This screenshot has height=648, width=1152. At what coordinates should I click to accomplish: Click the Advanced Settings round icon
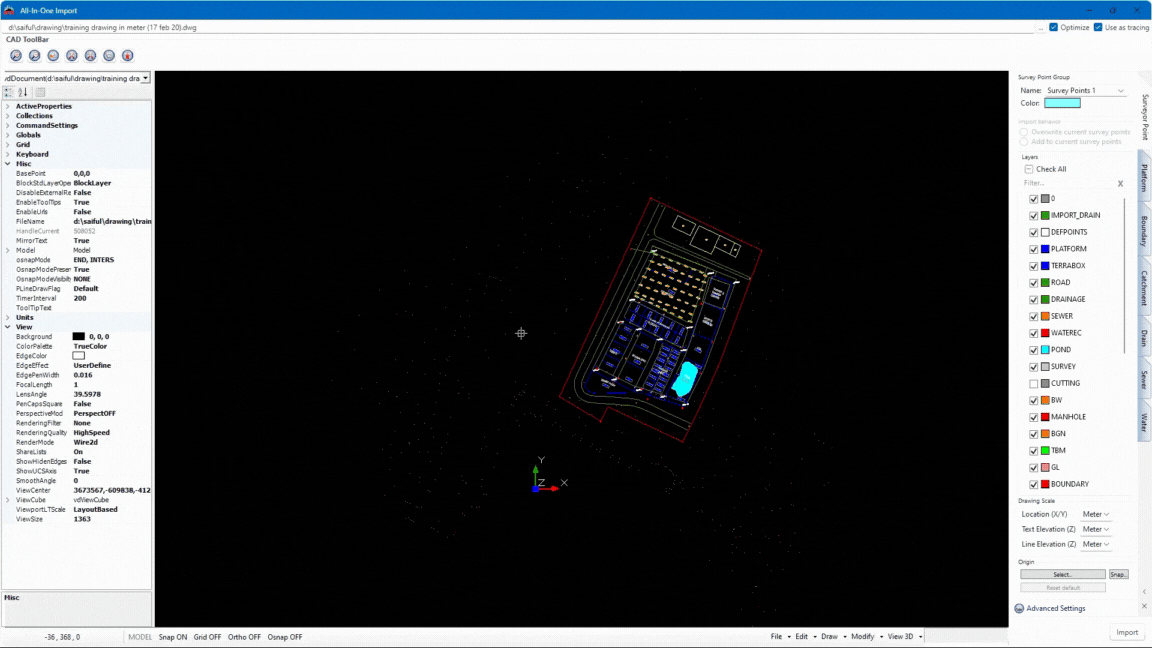[x=1019, y=608]
